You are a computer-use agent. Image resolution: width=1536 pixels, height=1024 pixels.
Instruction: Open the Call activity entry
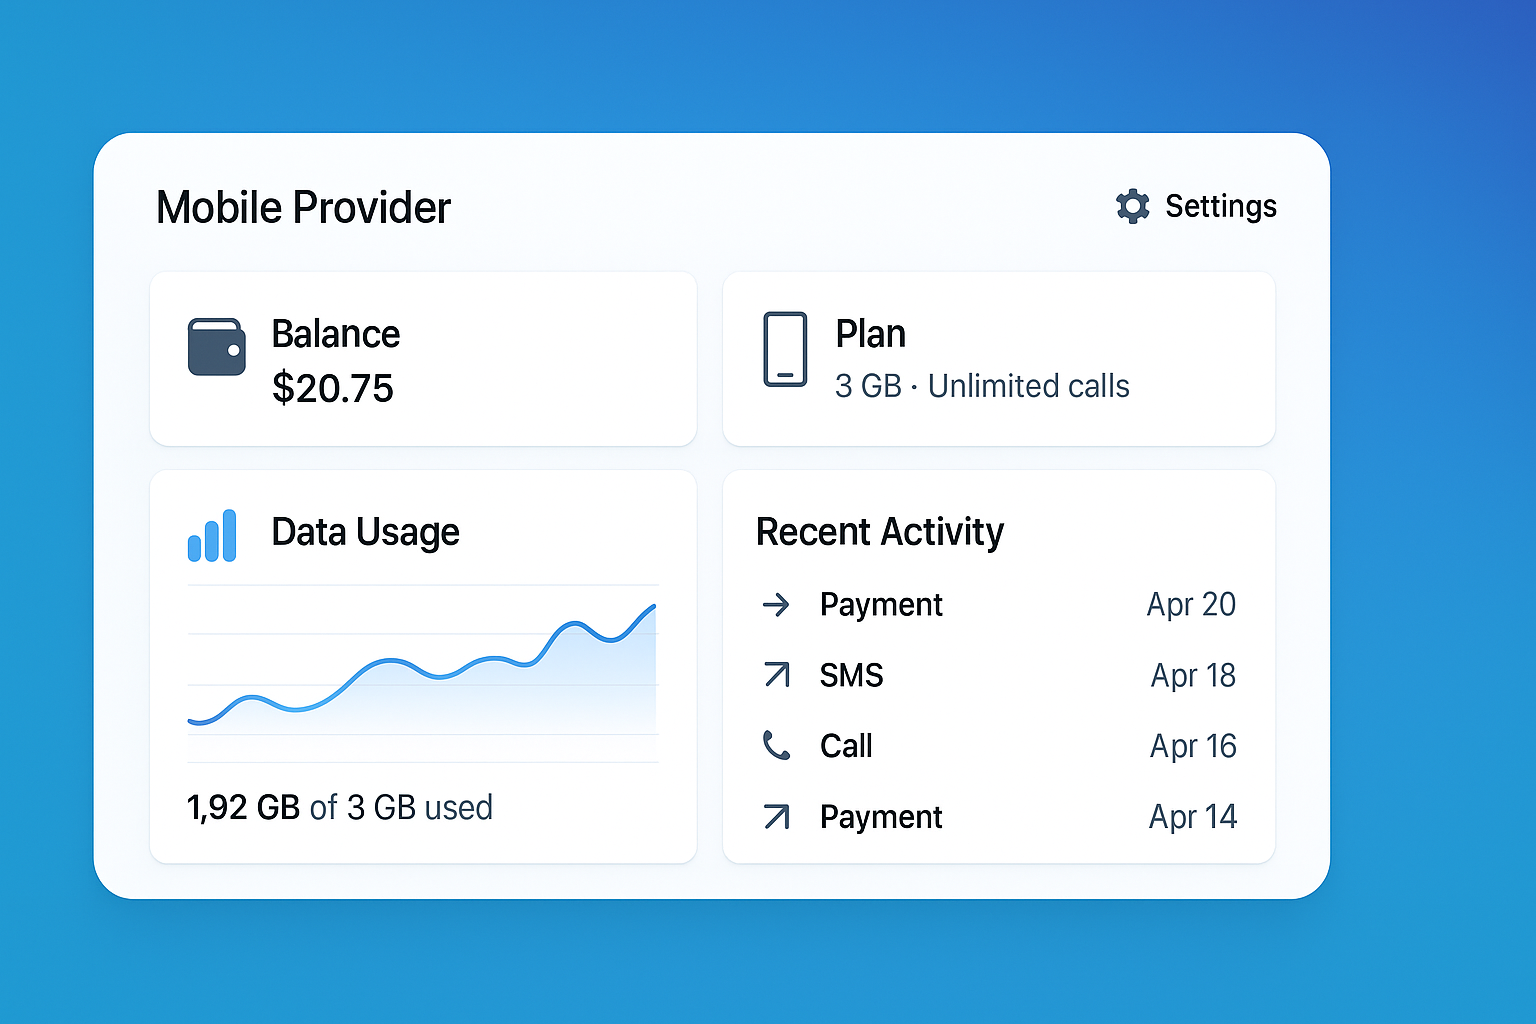(999, 746)
